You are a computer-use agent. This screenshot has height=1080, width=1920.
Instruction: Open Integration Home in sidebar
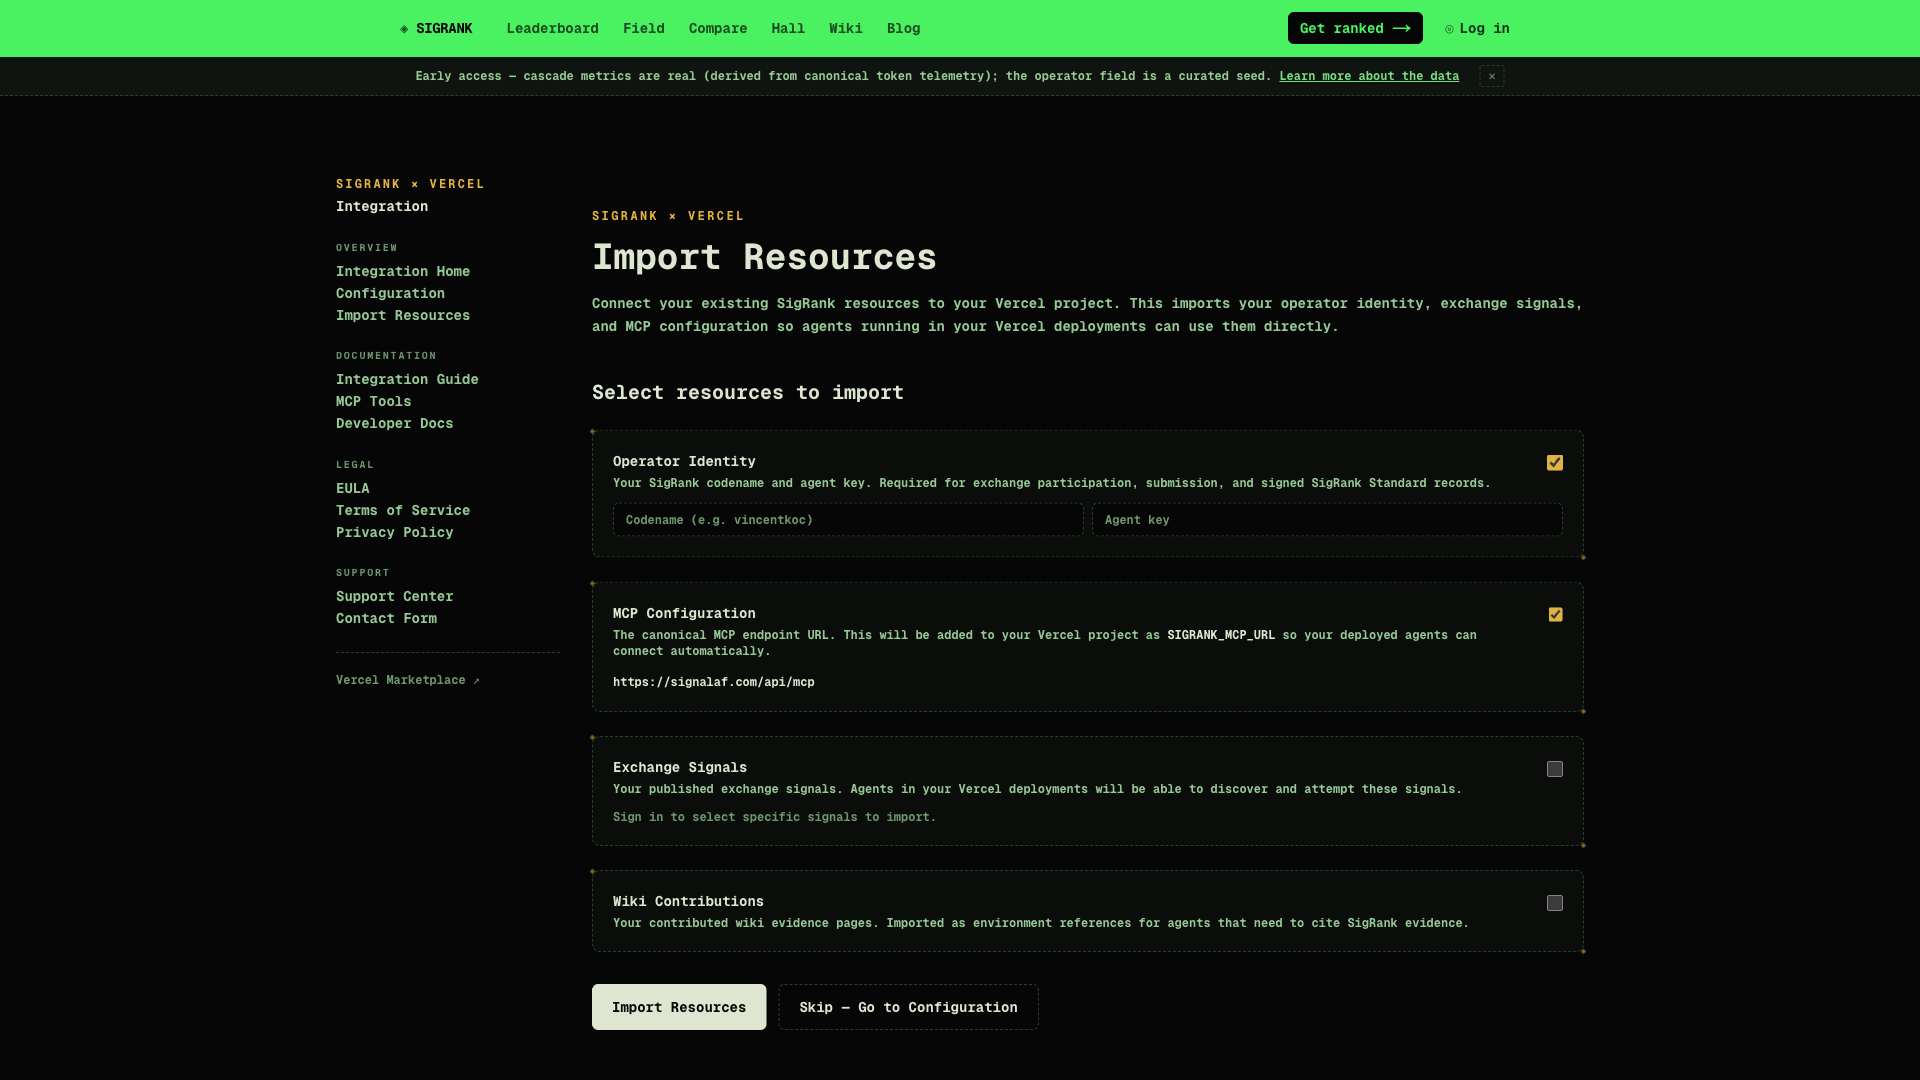(x=403, y=271)
